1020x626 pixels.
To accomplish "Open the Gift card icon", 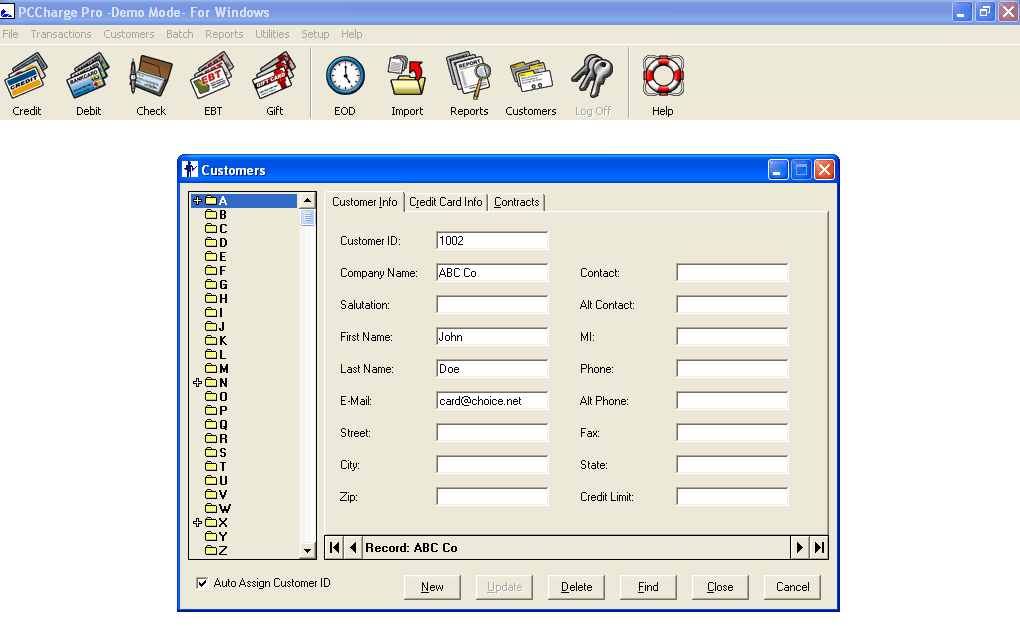I will click(x=275, y=84).
